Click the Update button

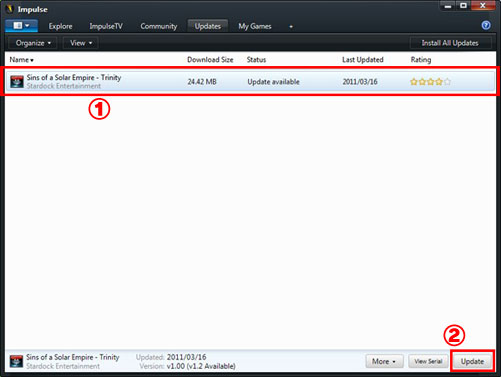pyautogui.click(x=472, y=361)
